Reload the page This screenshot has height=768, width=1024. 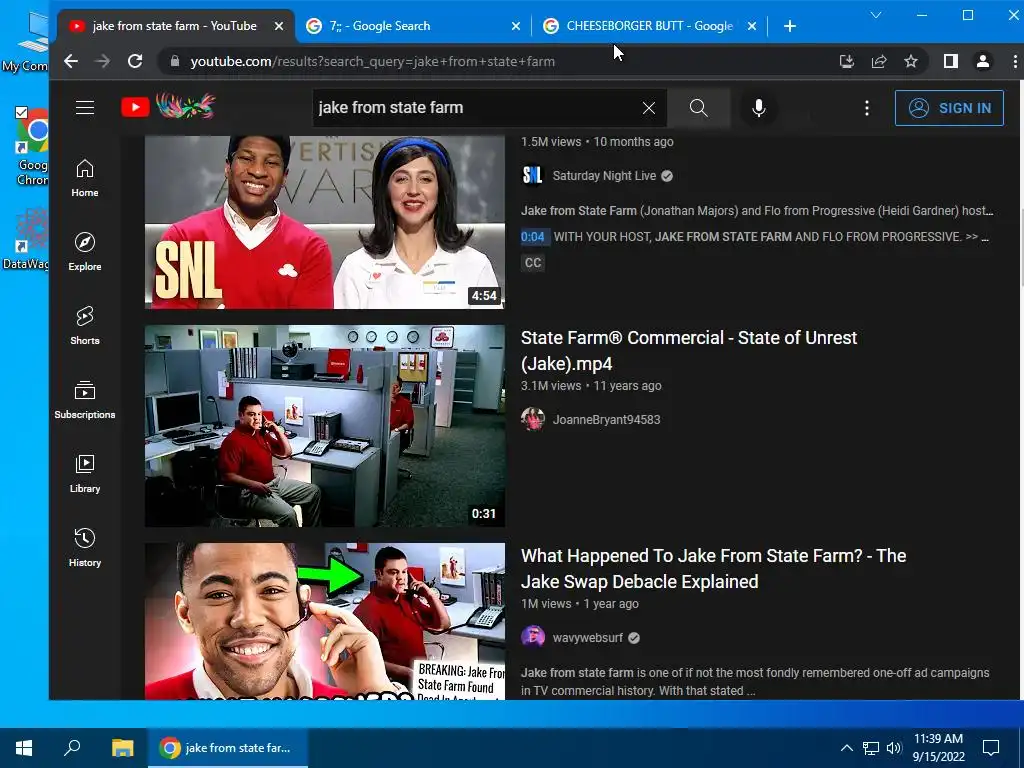pyautogui.click(x=135, y=61)
